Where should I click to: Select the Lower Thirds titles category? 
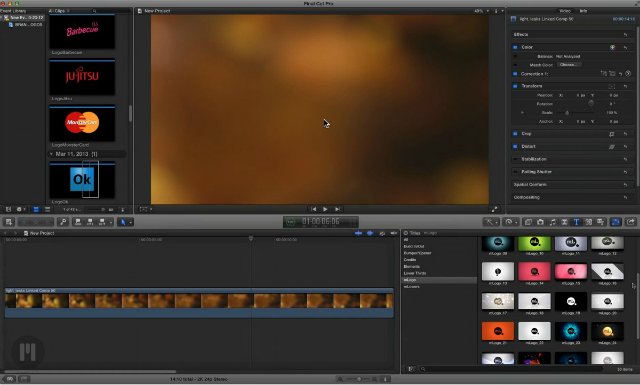point(415,273)
